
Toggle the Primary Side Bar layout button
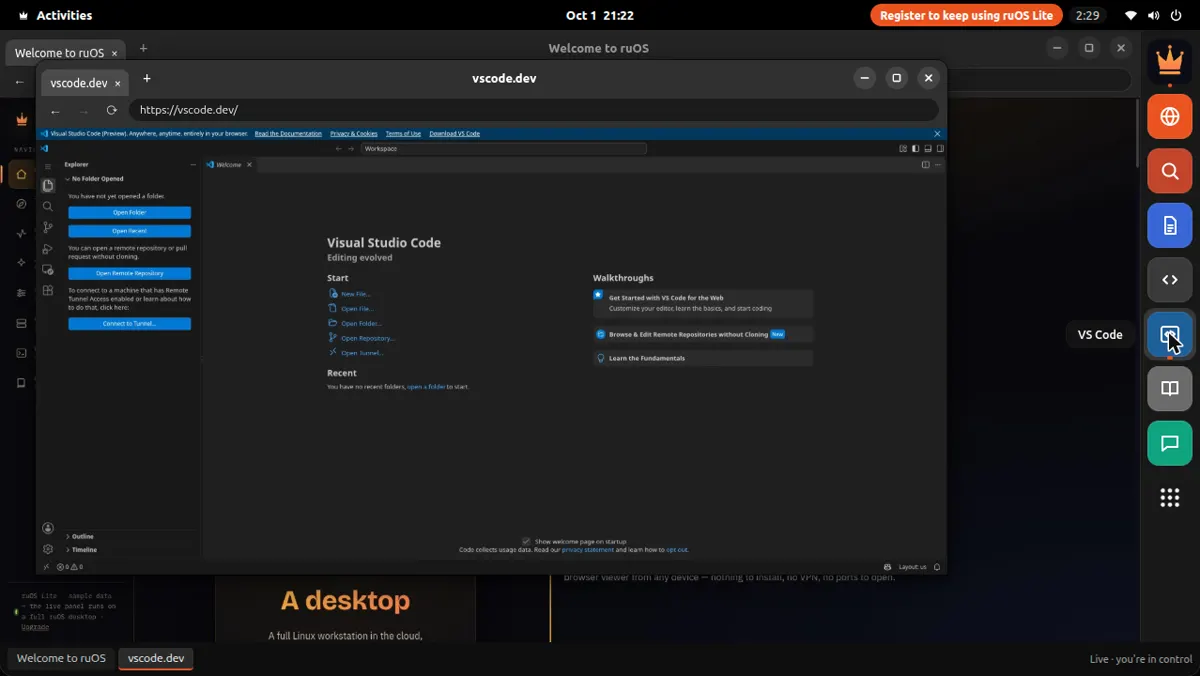[915, 149]
